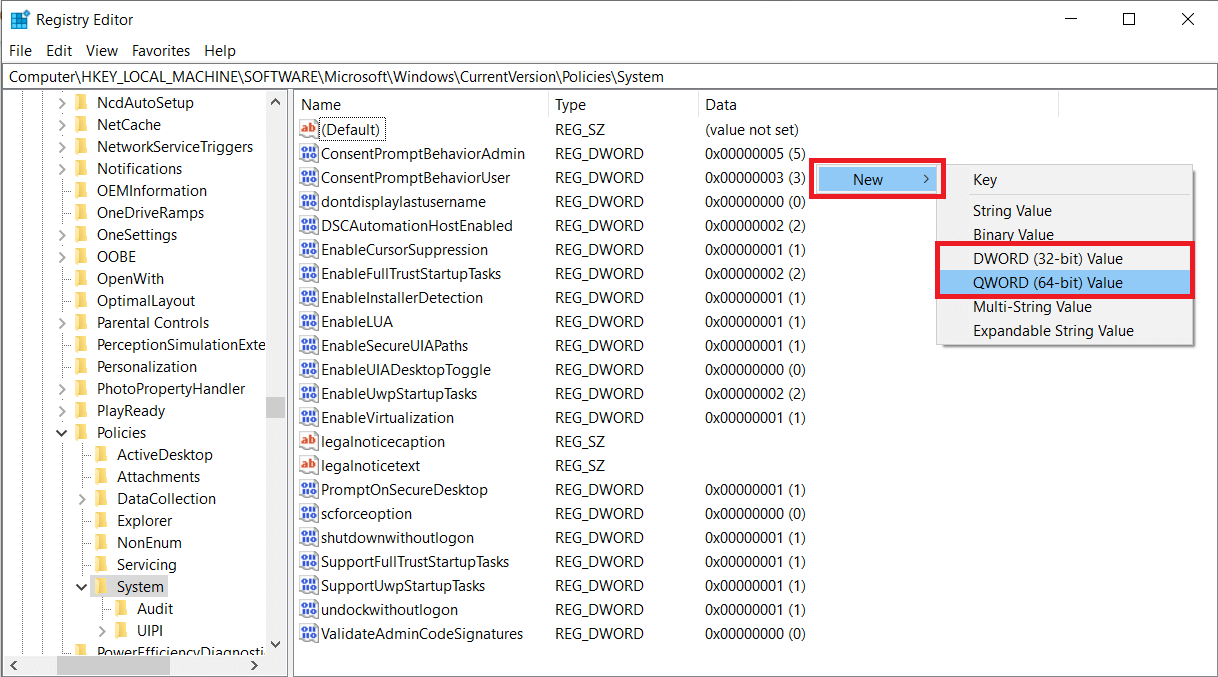This screenshot has width=1218, height=677.
Task: Select QWORD (64-bit) Value menu entry
Action: [1047, 283]
